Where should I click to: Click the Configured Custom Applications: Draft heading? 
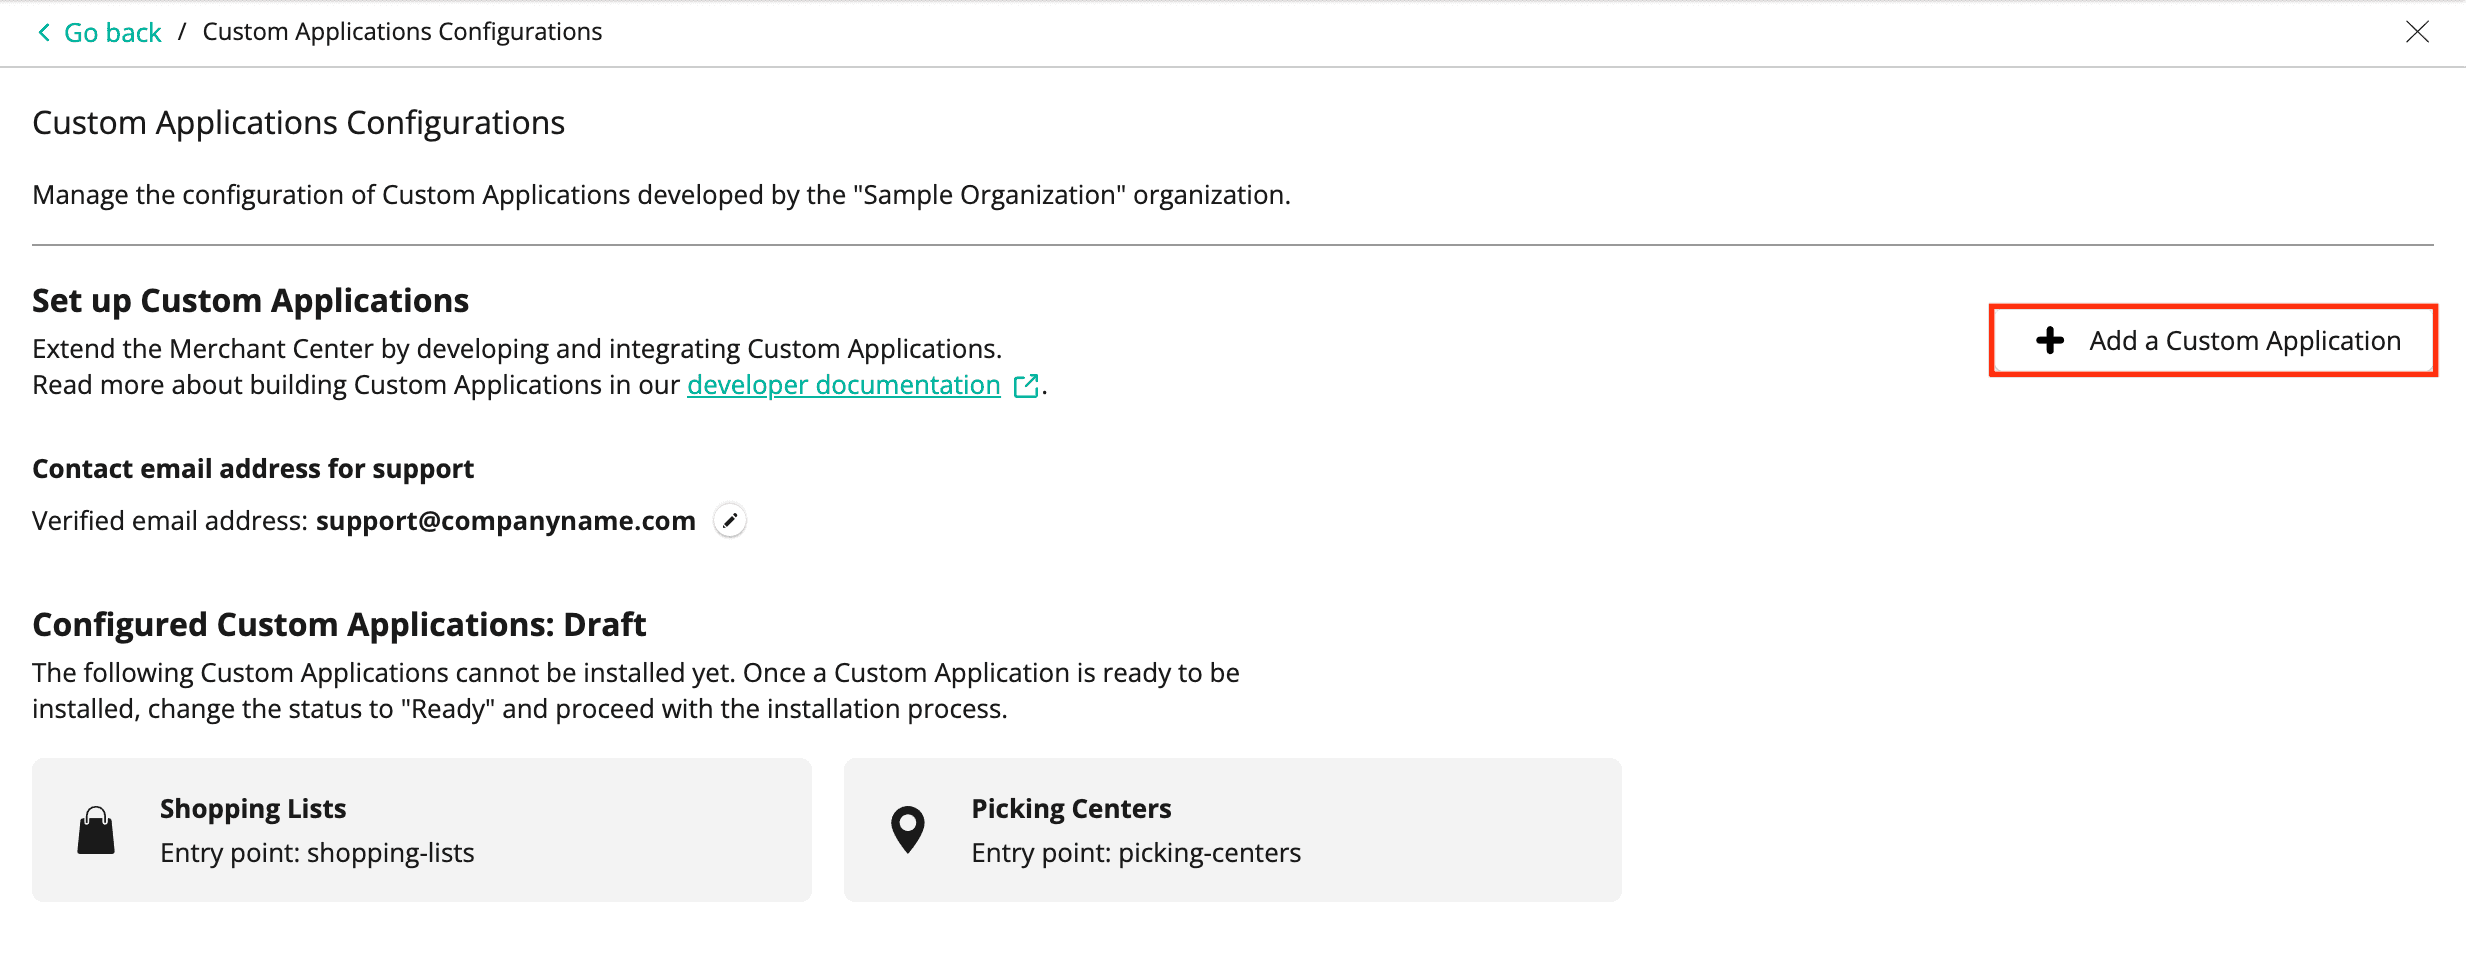click(339, 625)
